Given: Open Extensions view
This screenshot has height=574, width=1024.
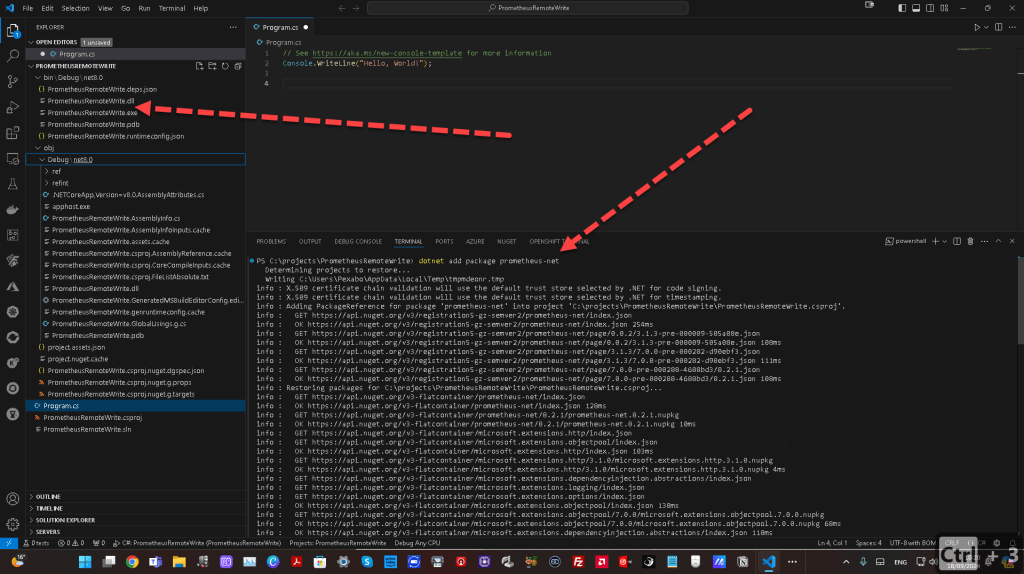Looking at the screenshot, I should pos(12,133).
